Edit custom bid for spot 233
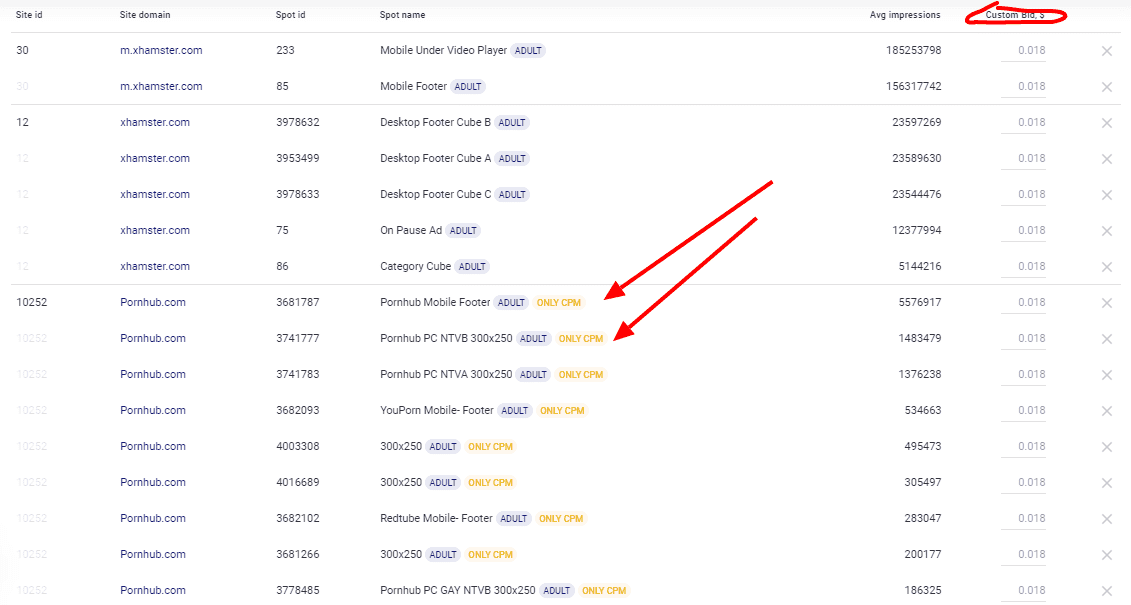This screenshot has height=605, width=1131. pyautogui.click(x=1024, y=50)
